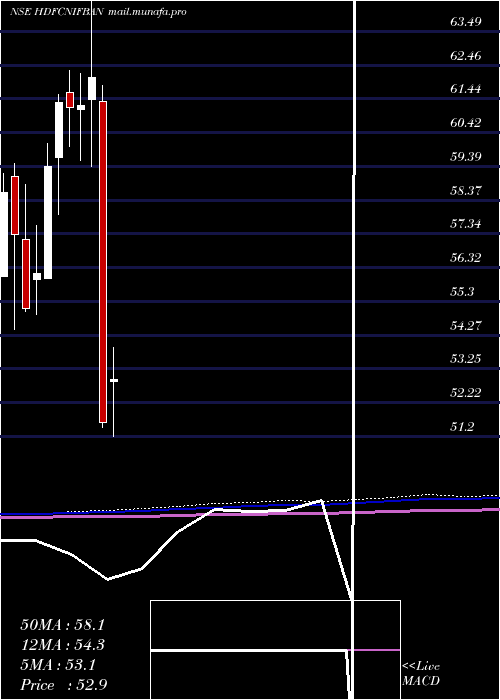This screenshot has width=500, height=700.
Task: Select the tallest red candlestick body
Action: (103, 262)
